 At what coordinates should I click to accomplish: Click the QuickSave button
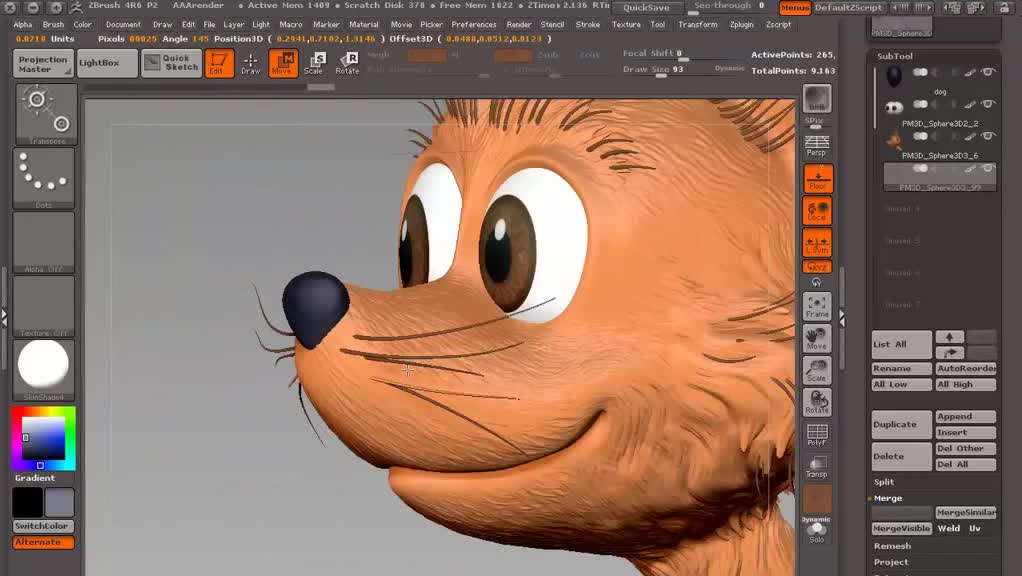[646, 8]
